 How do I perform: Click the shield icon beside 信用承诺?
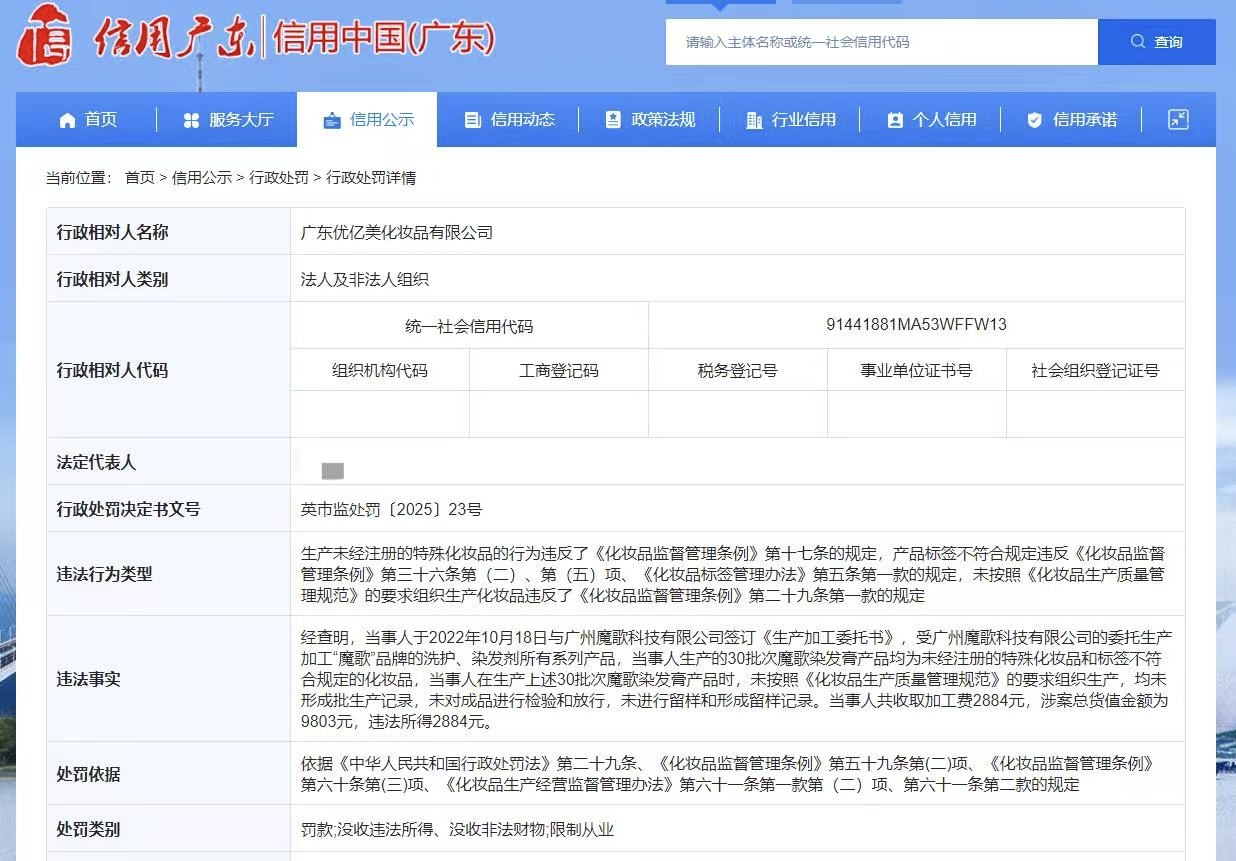point(1035,120)
